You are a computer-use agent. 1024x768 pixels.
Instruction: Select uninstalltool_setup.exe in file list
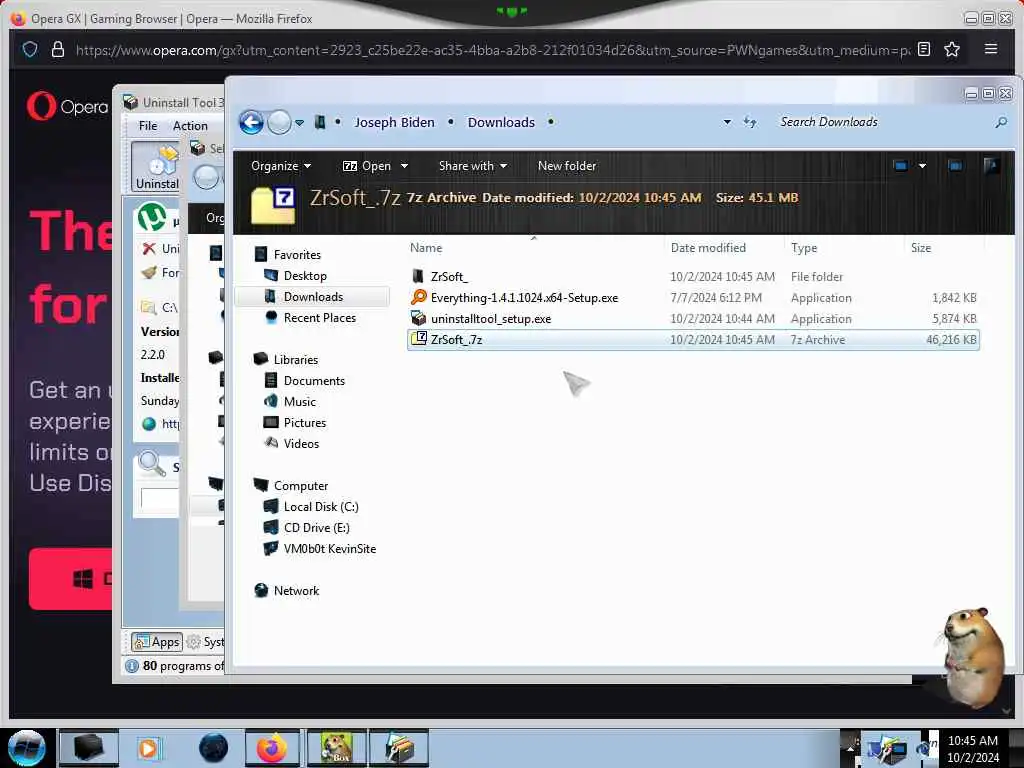pyautogui.click(x=490, y=319)
